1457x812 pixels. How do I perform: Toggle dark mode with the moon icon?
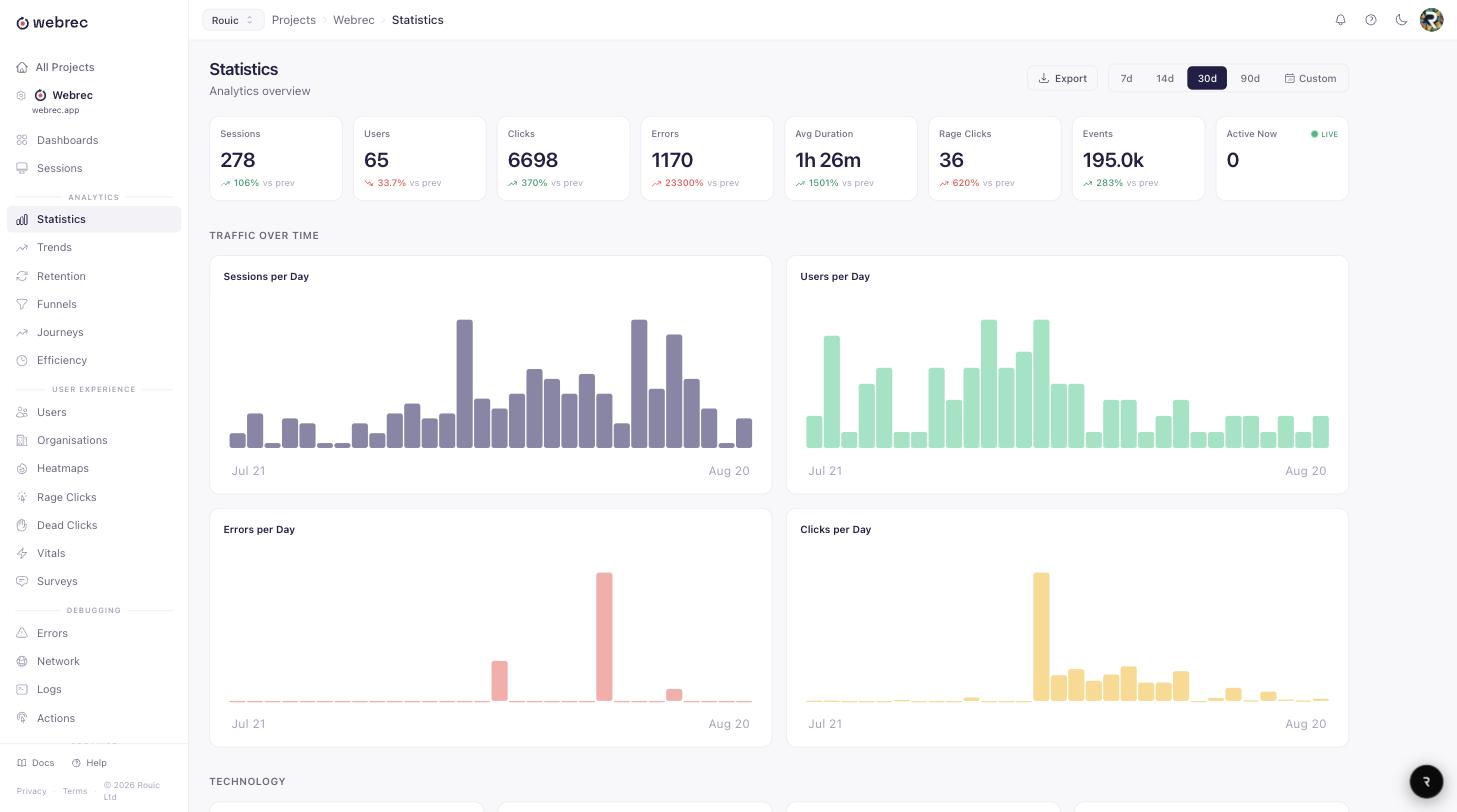pos(1401,20)
